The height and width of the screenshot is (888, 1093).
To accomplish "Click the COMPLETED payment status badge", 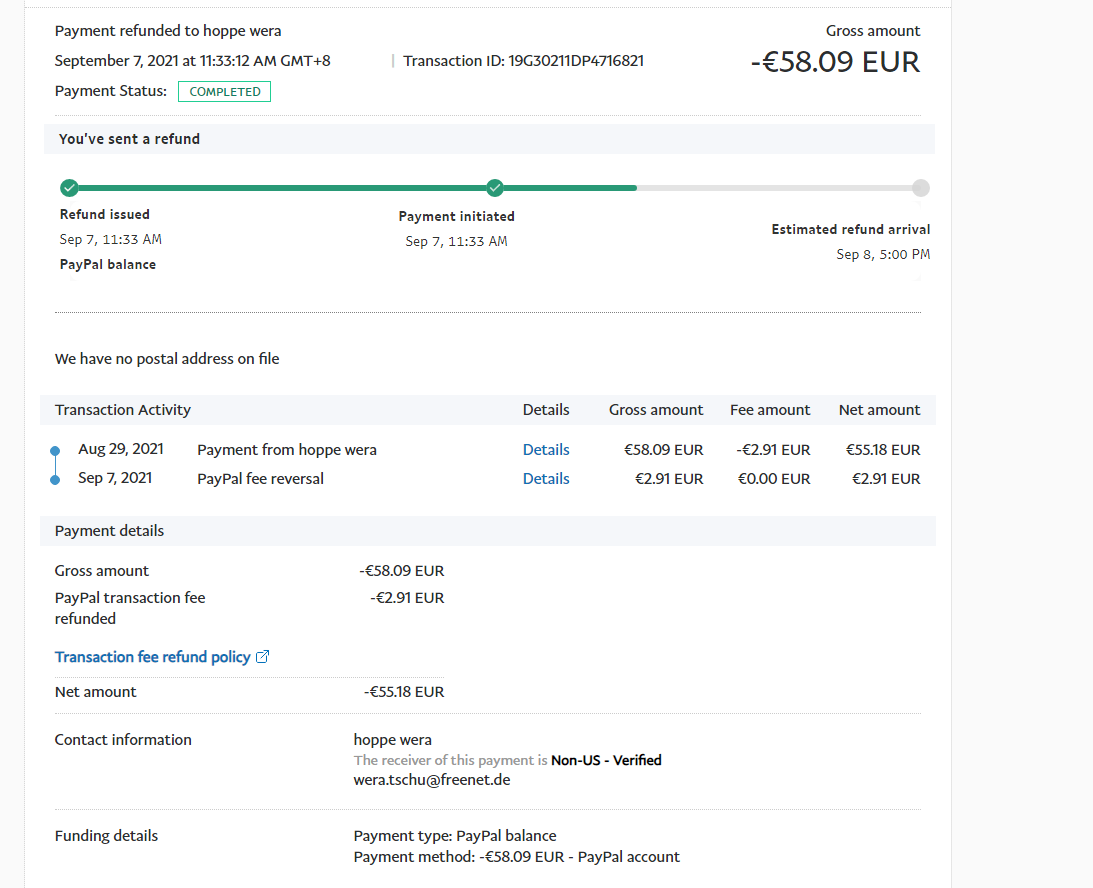I will click(224, 92).
